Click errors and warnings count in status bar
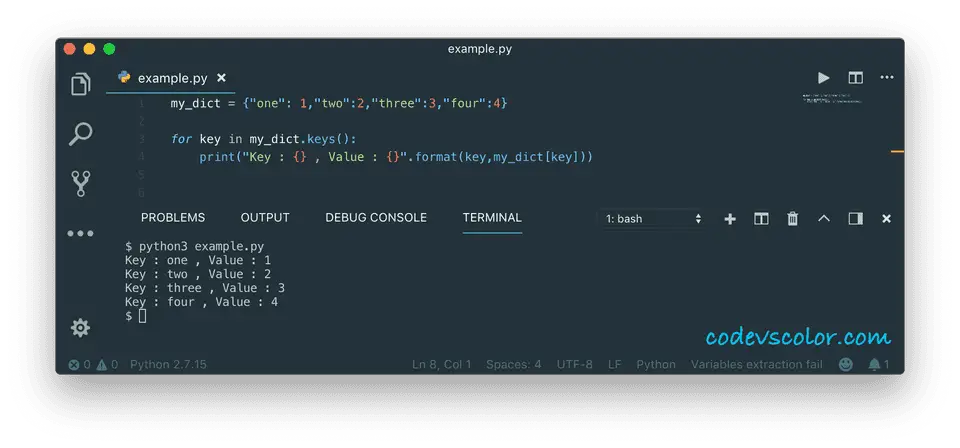 [x=93, y=365]
